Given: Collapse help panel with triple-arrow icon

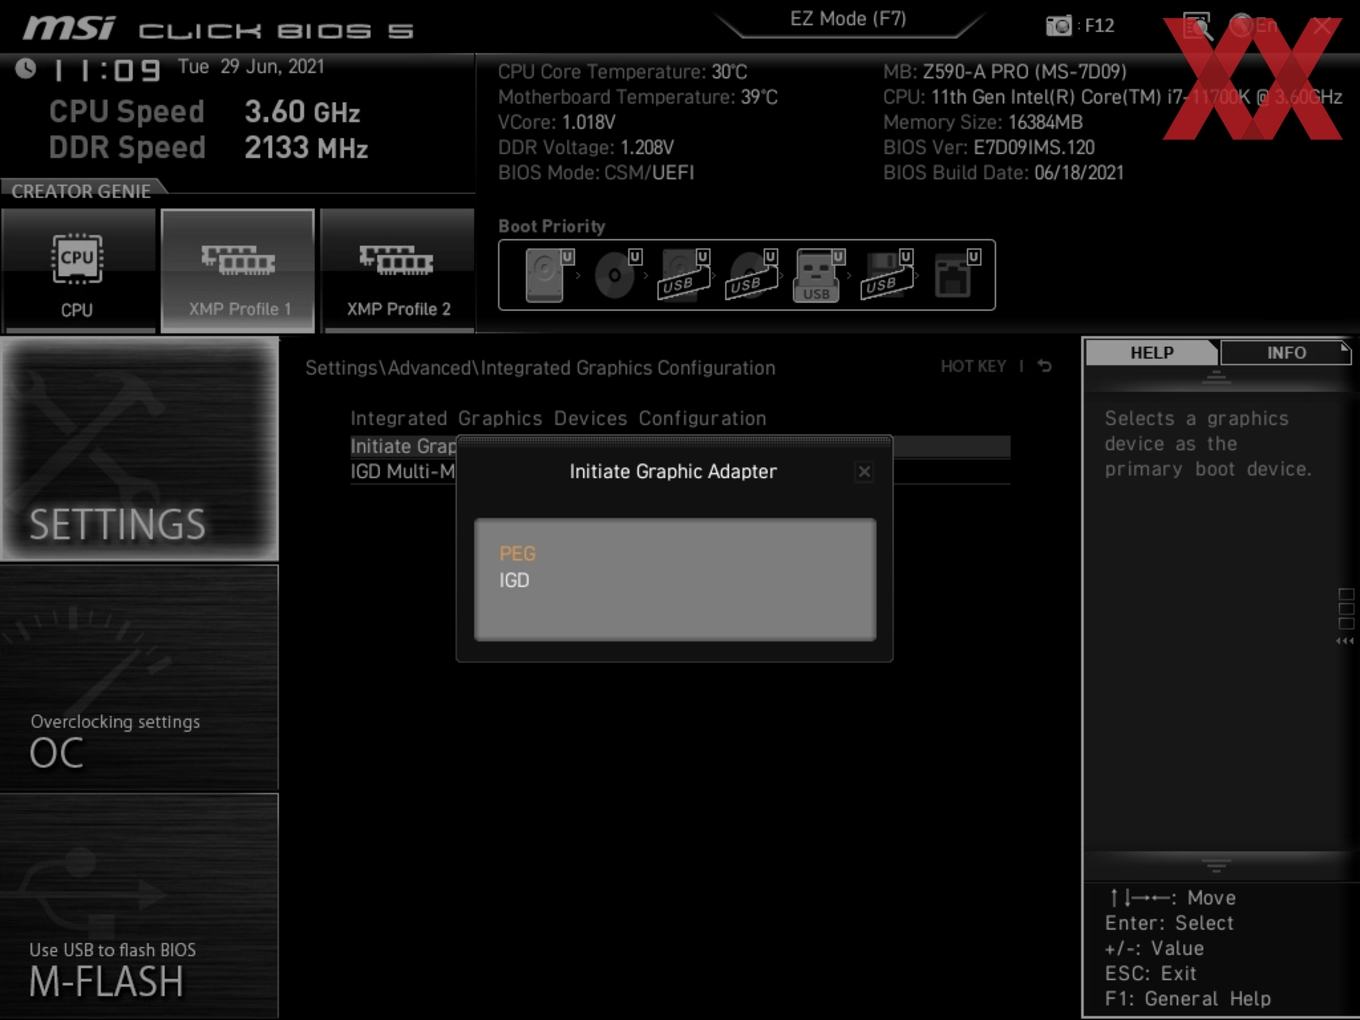Looking at the screenshot, I should point(1345,641).
